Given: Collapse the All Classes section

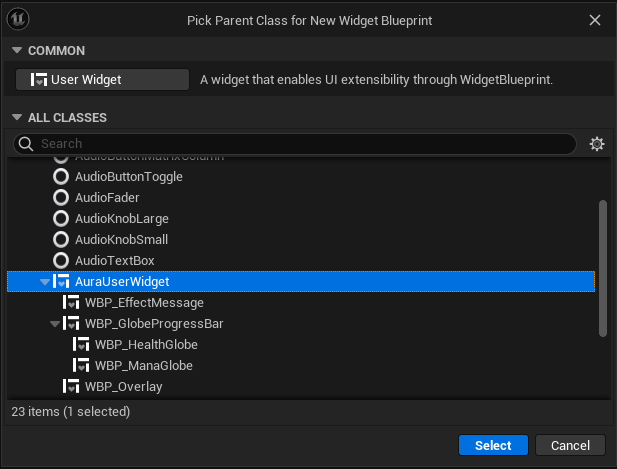Looking at the screenshot, I should click(16, 117).
